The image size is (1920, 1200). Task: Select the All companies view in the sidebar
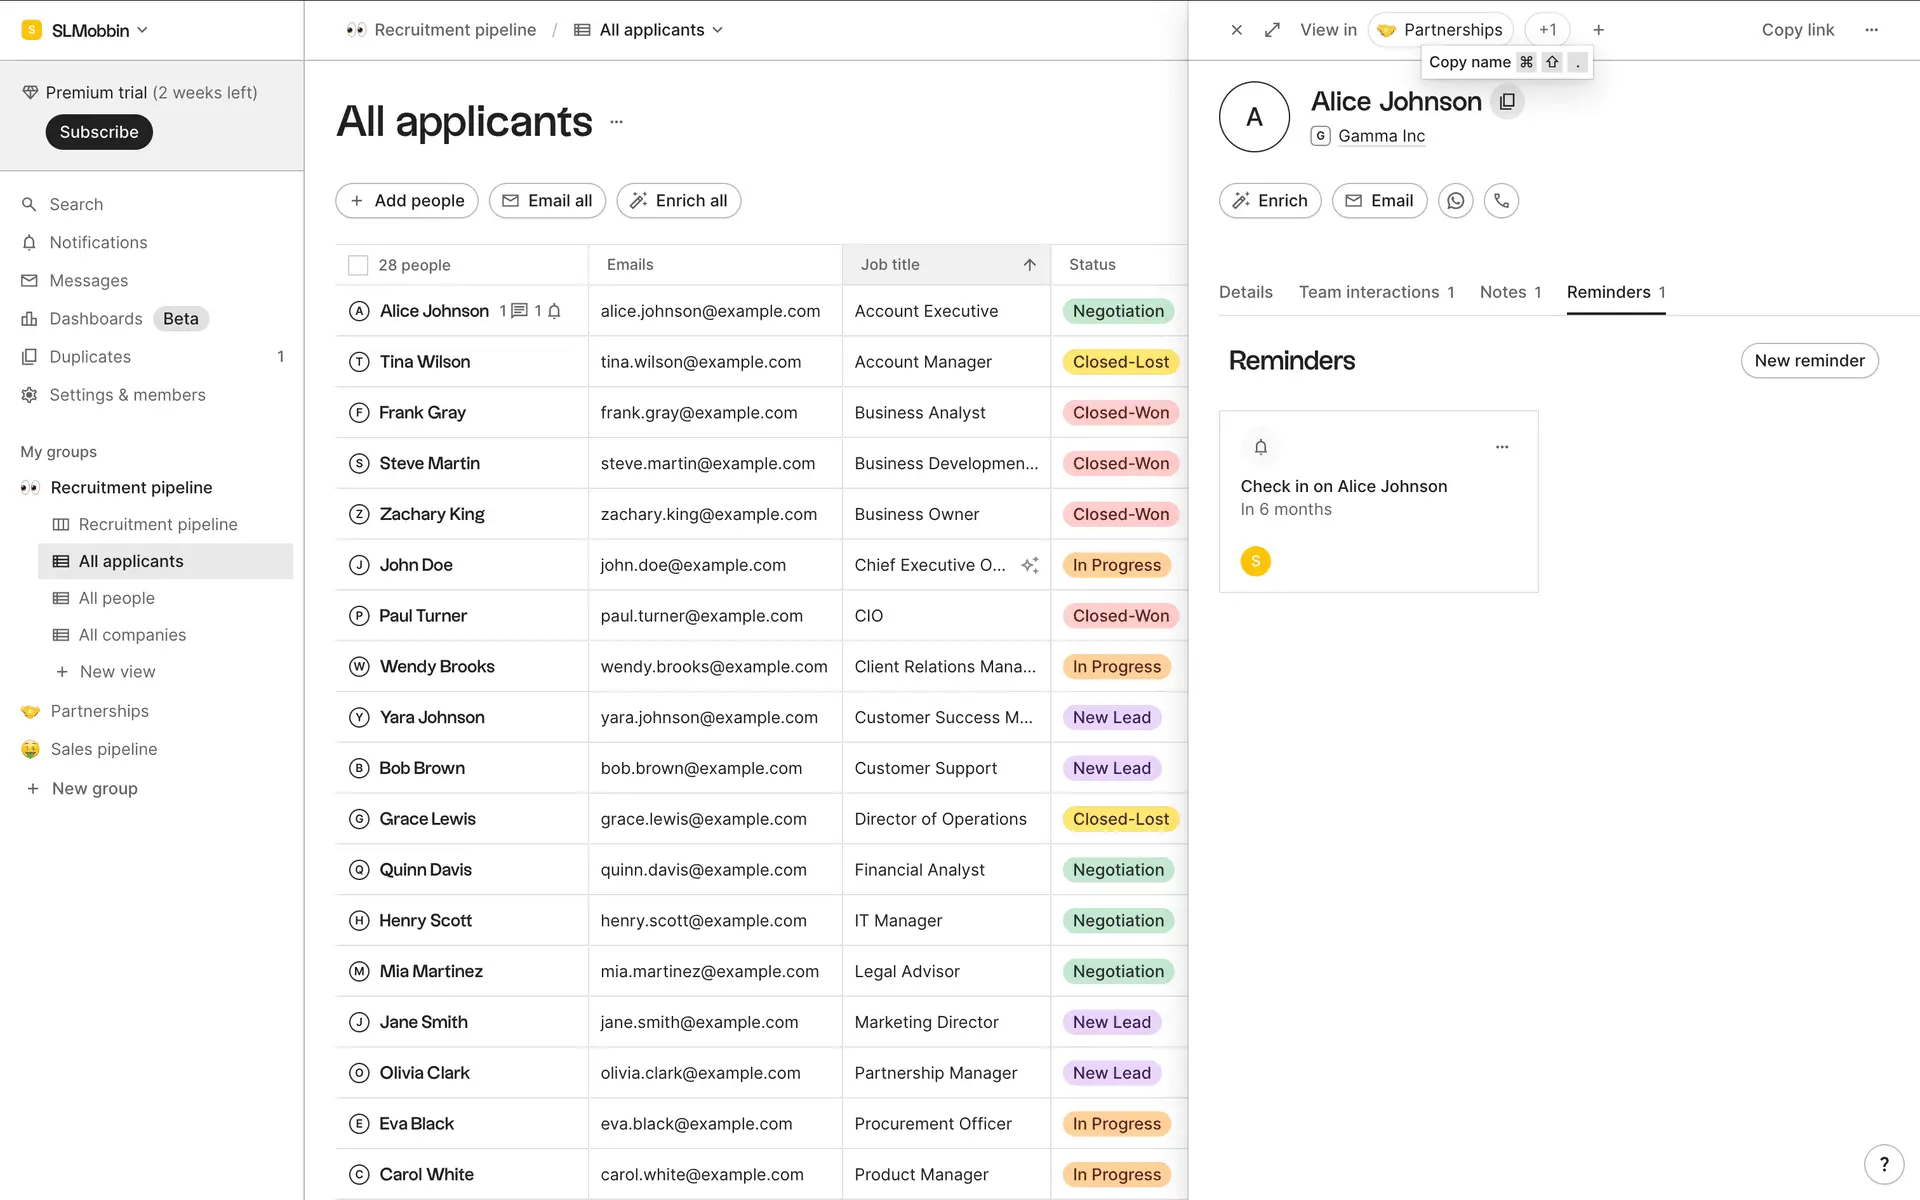[x=132, y=635]
